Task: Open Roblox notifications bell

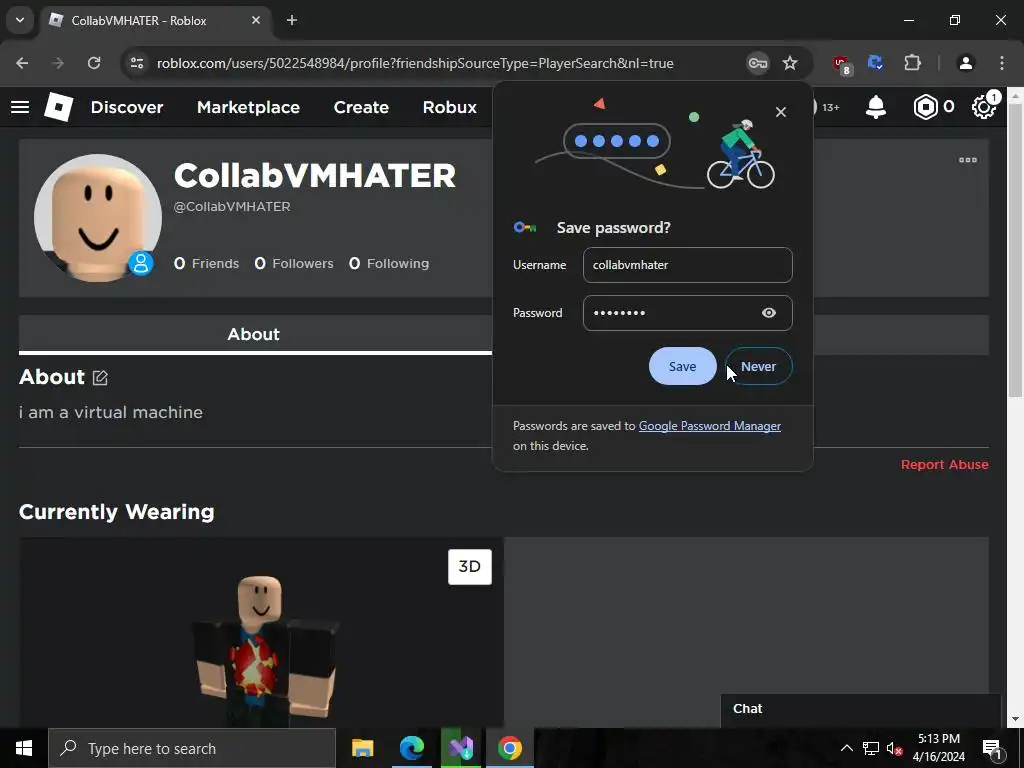Action: coord(876,107)
